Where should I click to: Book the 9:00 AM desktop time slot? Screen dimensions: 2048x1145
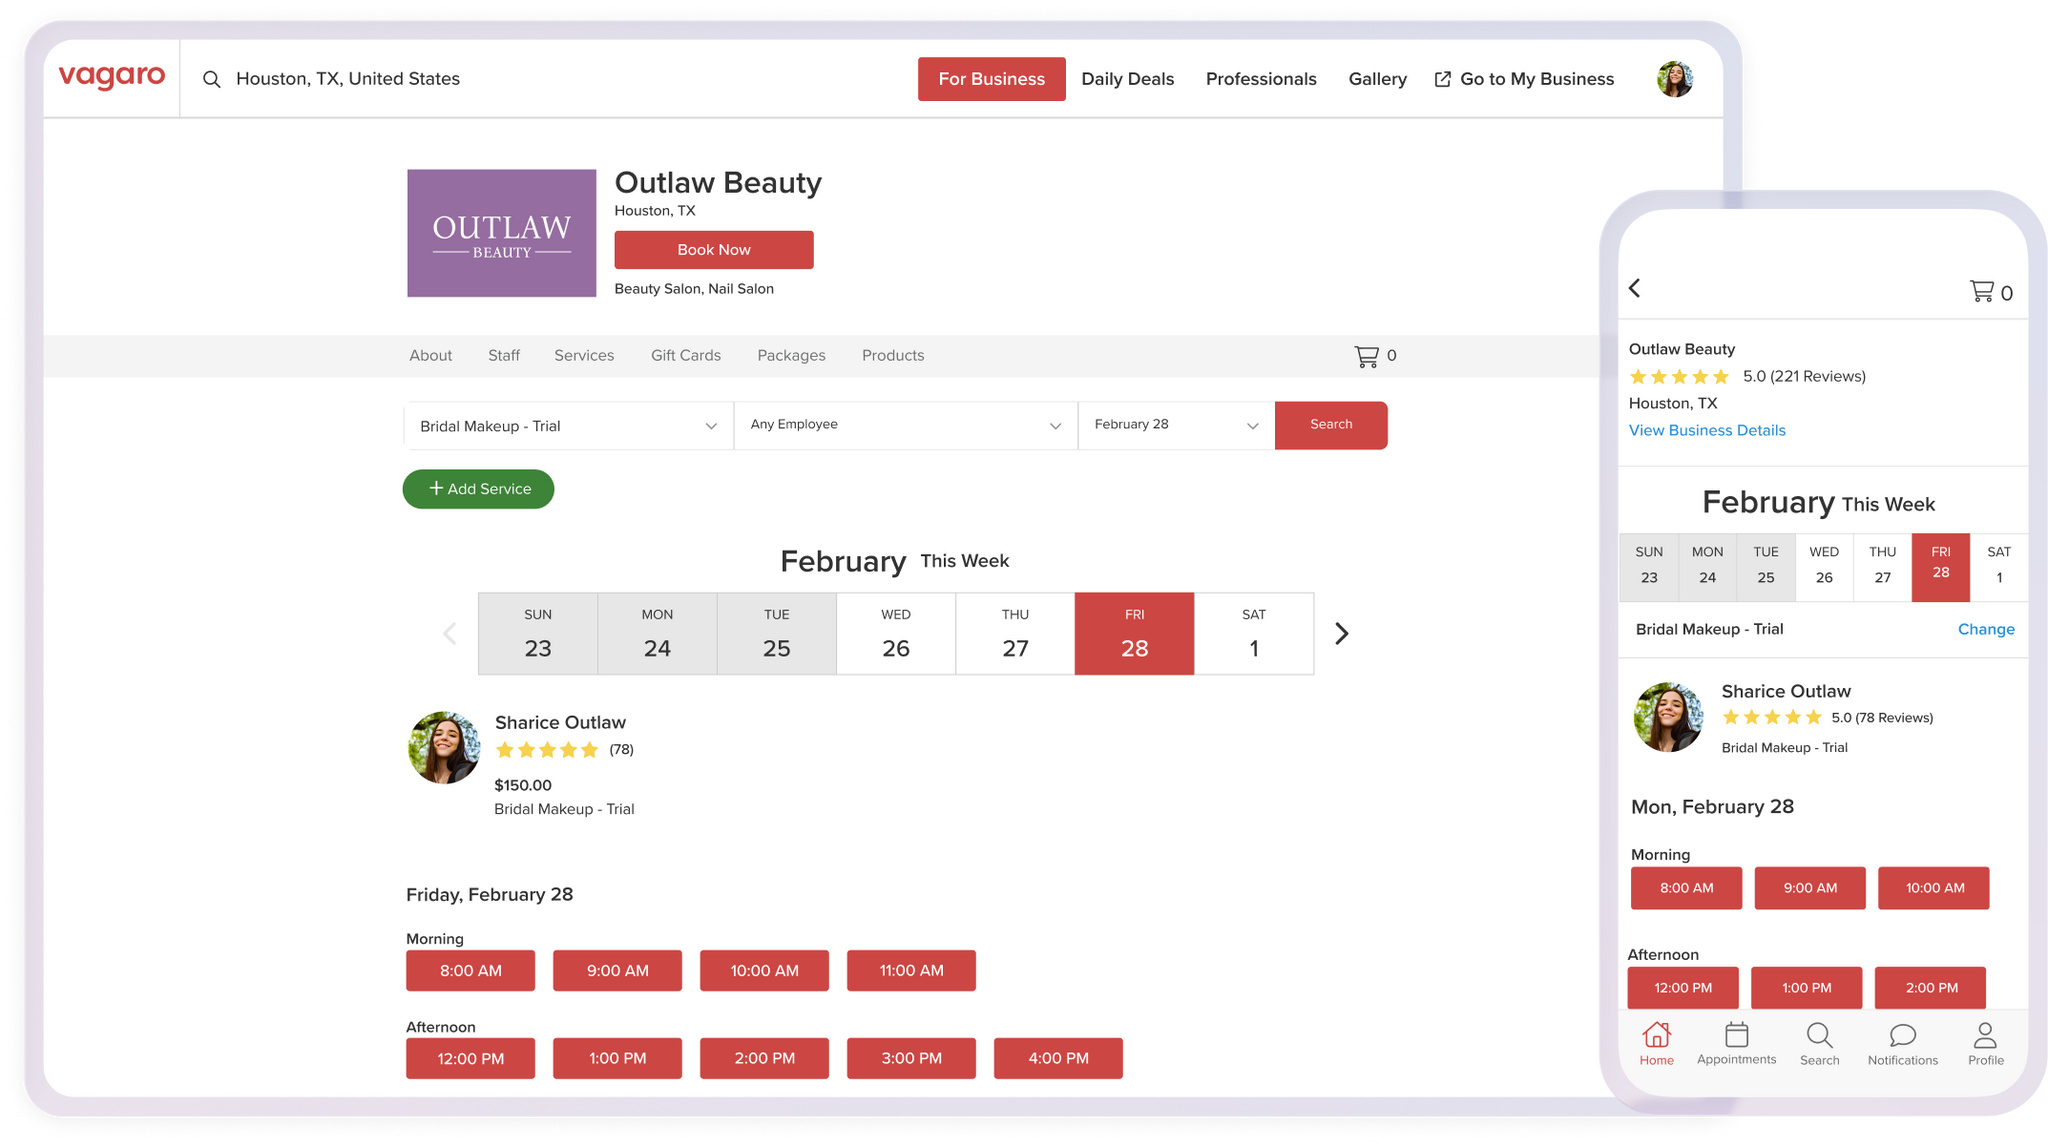pos(618,971)
